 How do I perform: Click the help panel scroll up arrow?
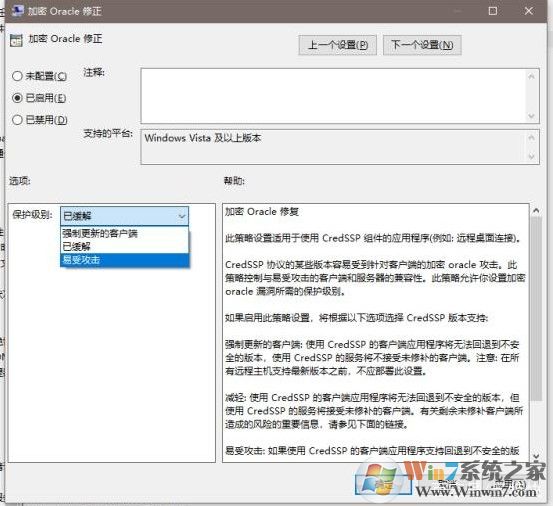(x=536, y=211)
